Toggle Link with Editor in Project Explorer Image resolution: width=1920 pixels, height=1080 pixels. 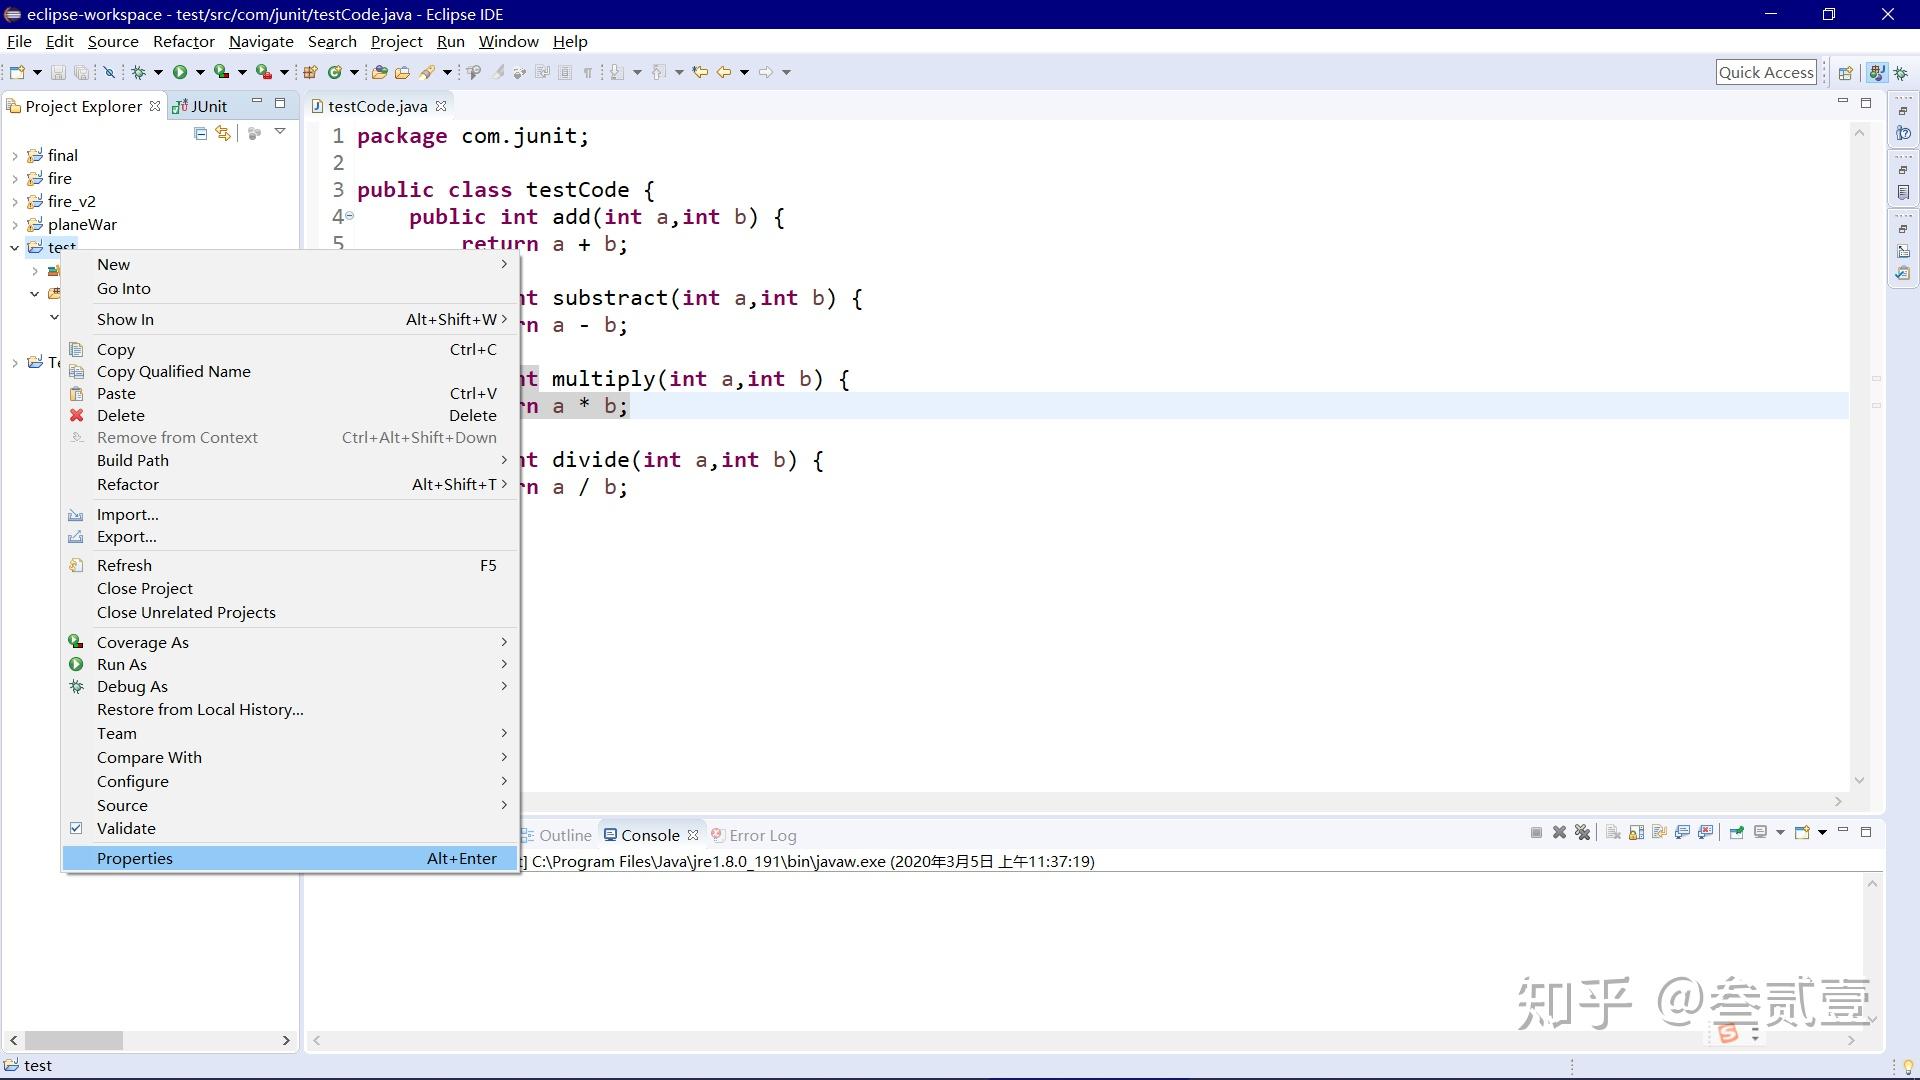(x=223, y=133)
